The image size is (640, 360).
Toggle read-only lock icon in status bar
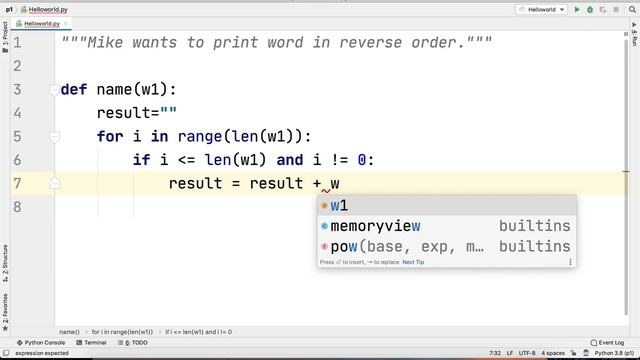click(x=573, y=353)
